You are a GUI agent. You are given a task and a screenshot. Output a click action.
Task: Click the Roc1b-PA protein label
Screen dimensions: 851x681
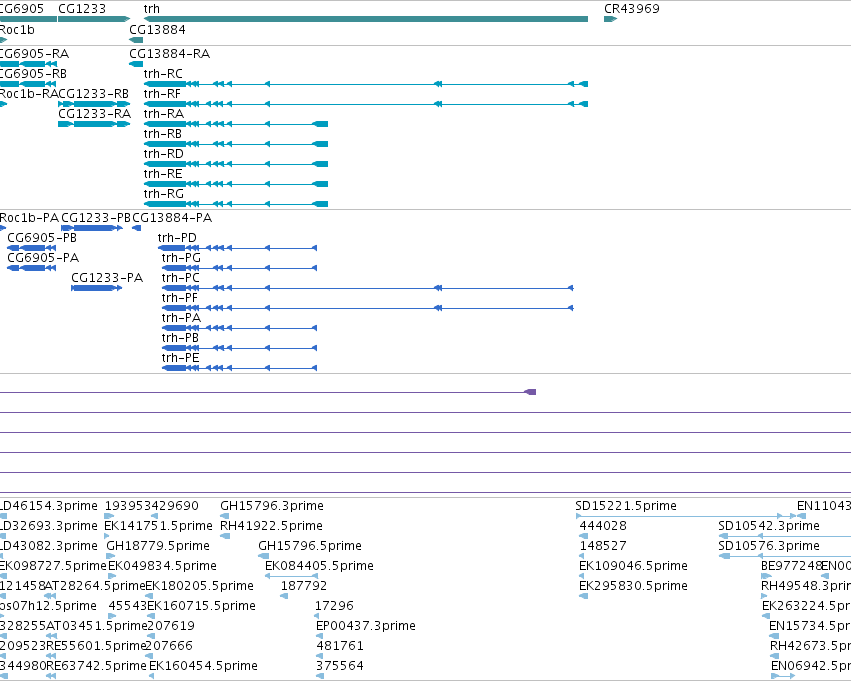pos(29,218)
